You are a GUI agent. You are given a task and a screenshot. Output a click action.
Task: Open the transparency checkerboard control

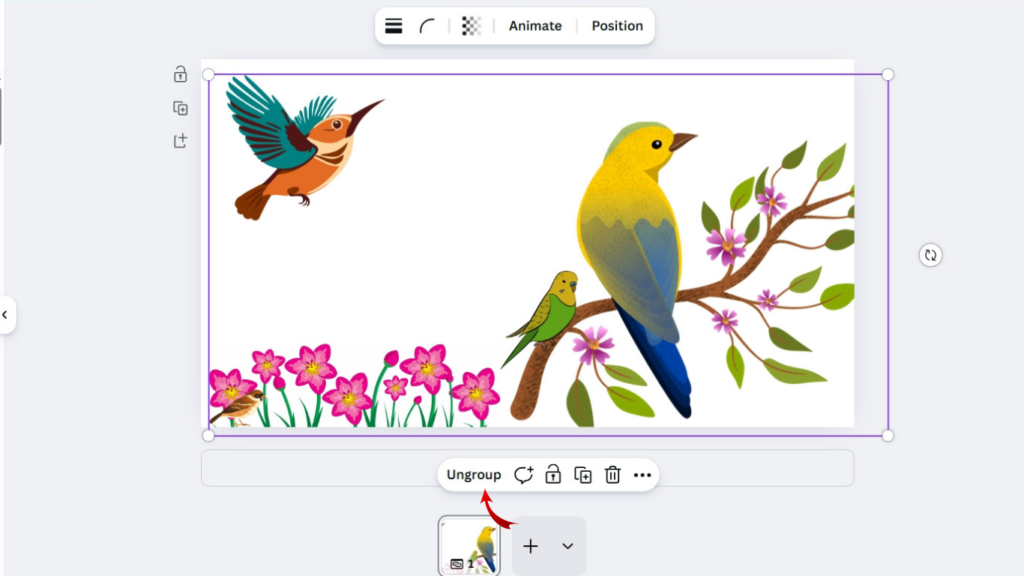(471, 26)
